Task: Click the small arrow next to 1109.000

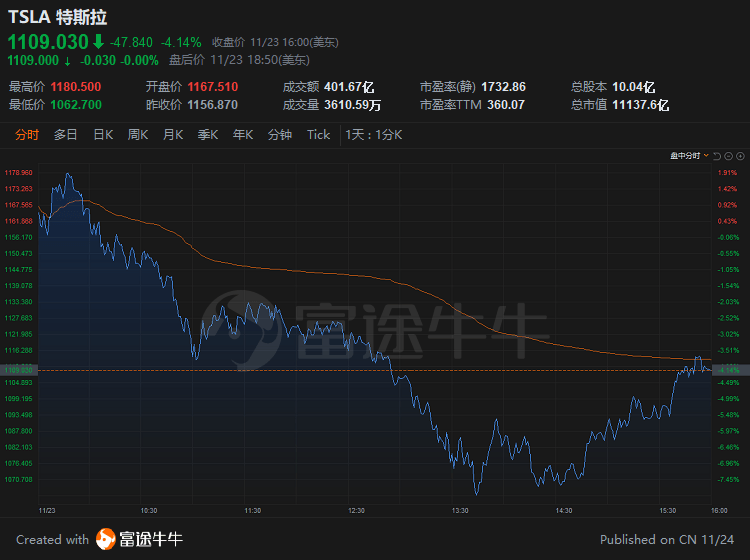Action: click(x=67, y=60)
